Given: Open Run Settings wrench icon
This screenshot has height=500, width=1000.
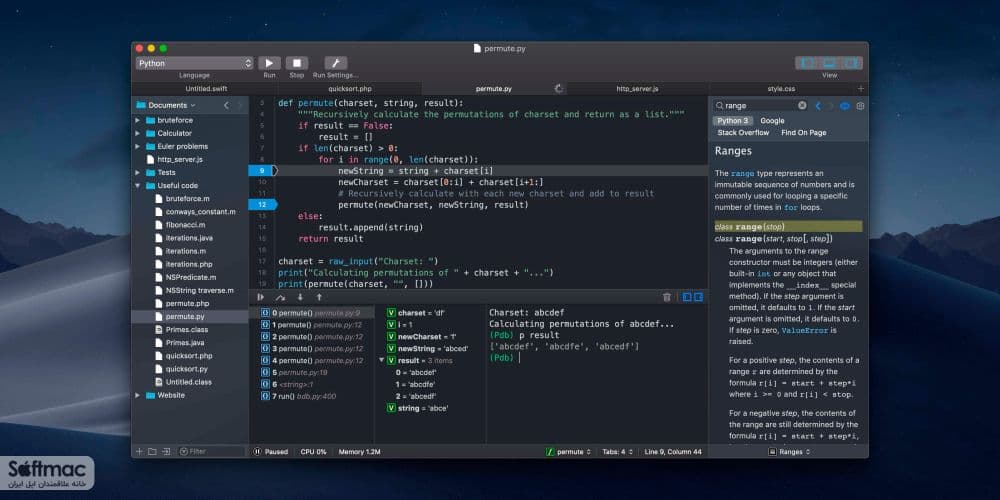Looking at the screenshot, I should pyautogui.click(x=335, y=63).
